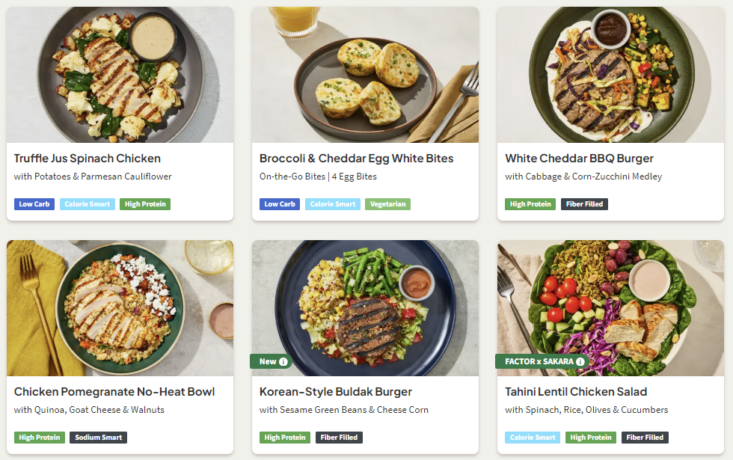Viewport: 733px width, 460px height.
Task: Open Broccoli & Cheddar Egg White Bites photo
Action: pos(365,75)
